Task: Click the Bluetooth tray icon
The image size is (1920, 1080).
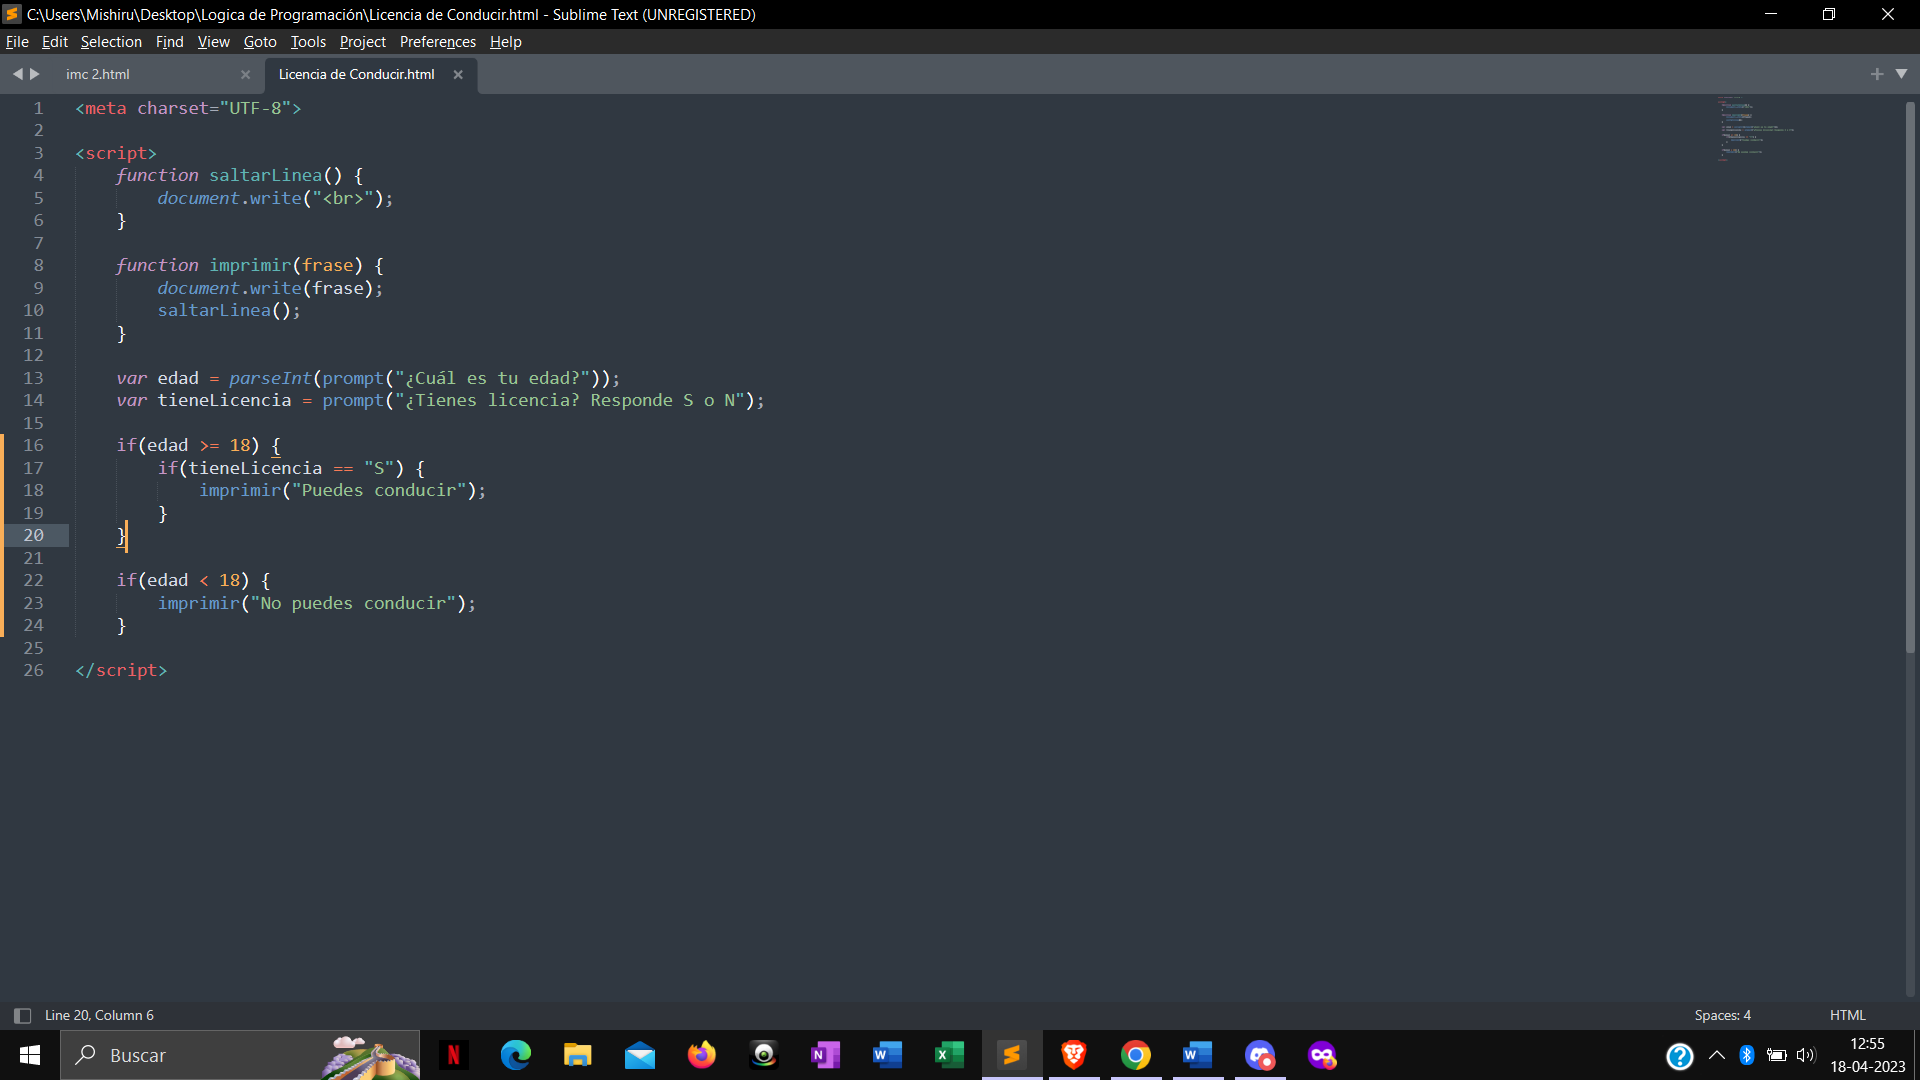Action: 1746,1055
